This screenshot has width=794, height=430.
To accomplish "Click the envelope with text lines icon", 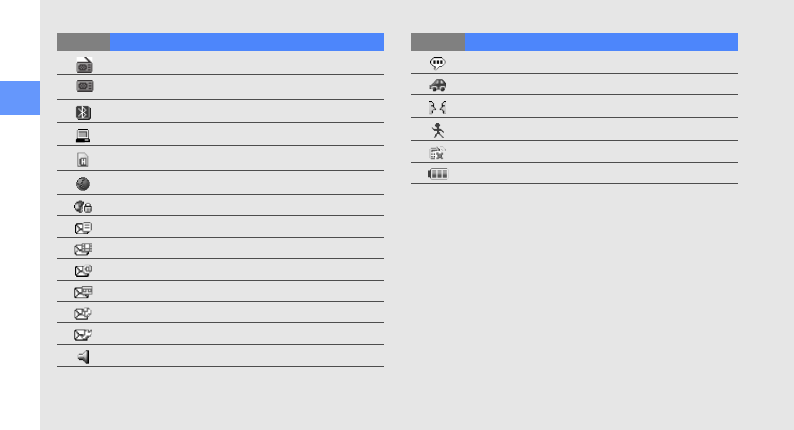I will click(x=83, y=228).
